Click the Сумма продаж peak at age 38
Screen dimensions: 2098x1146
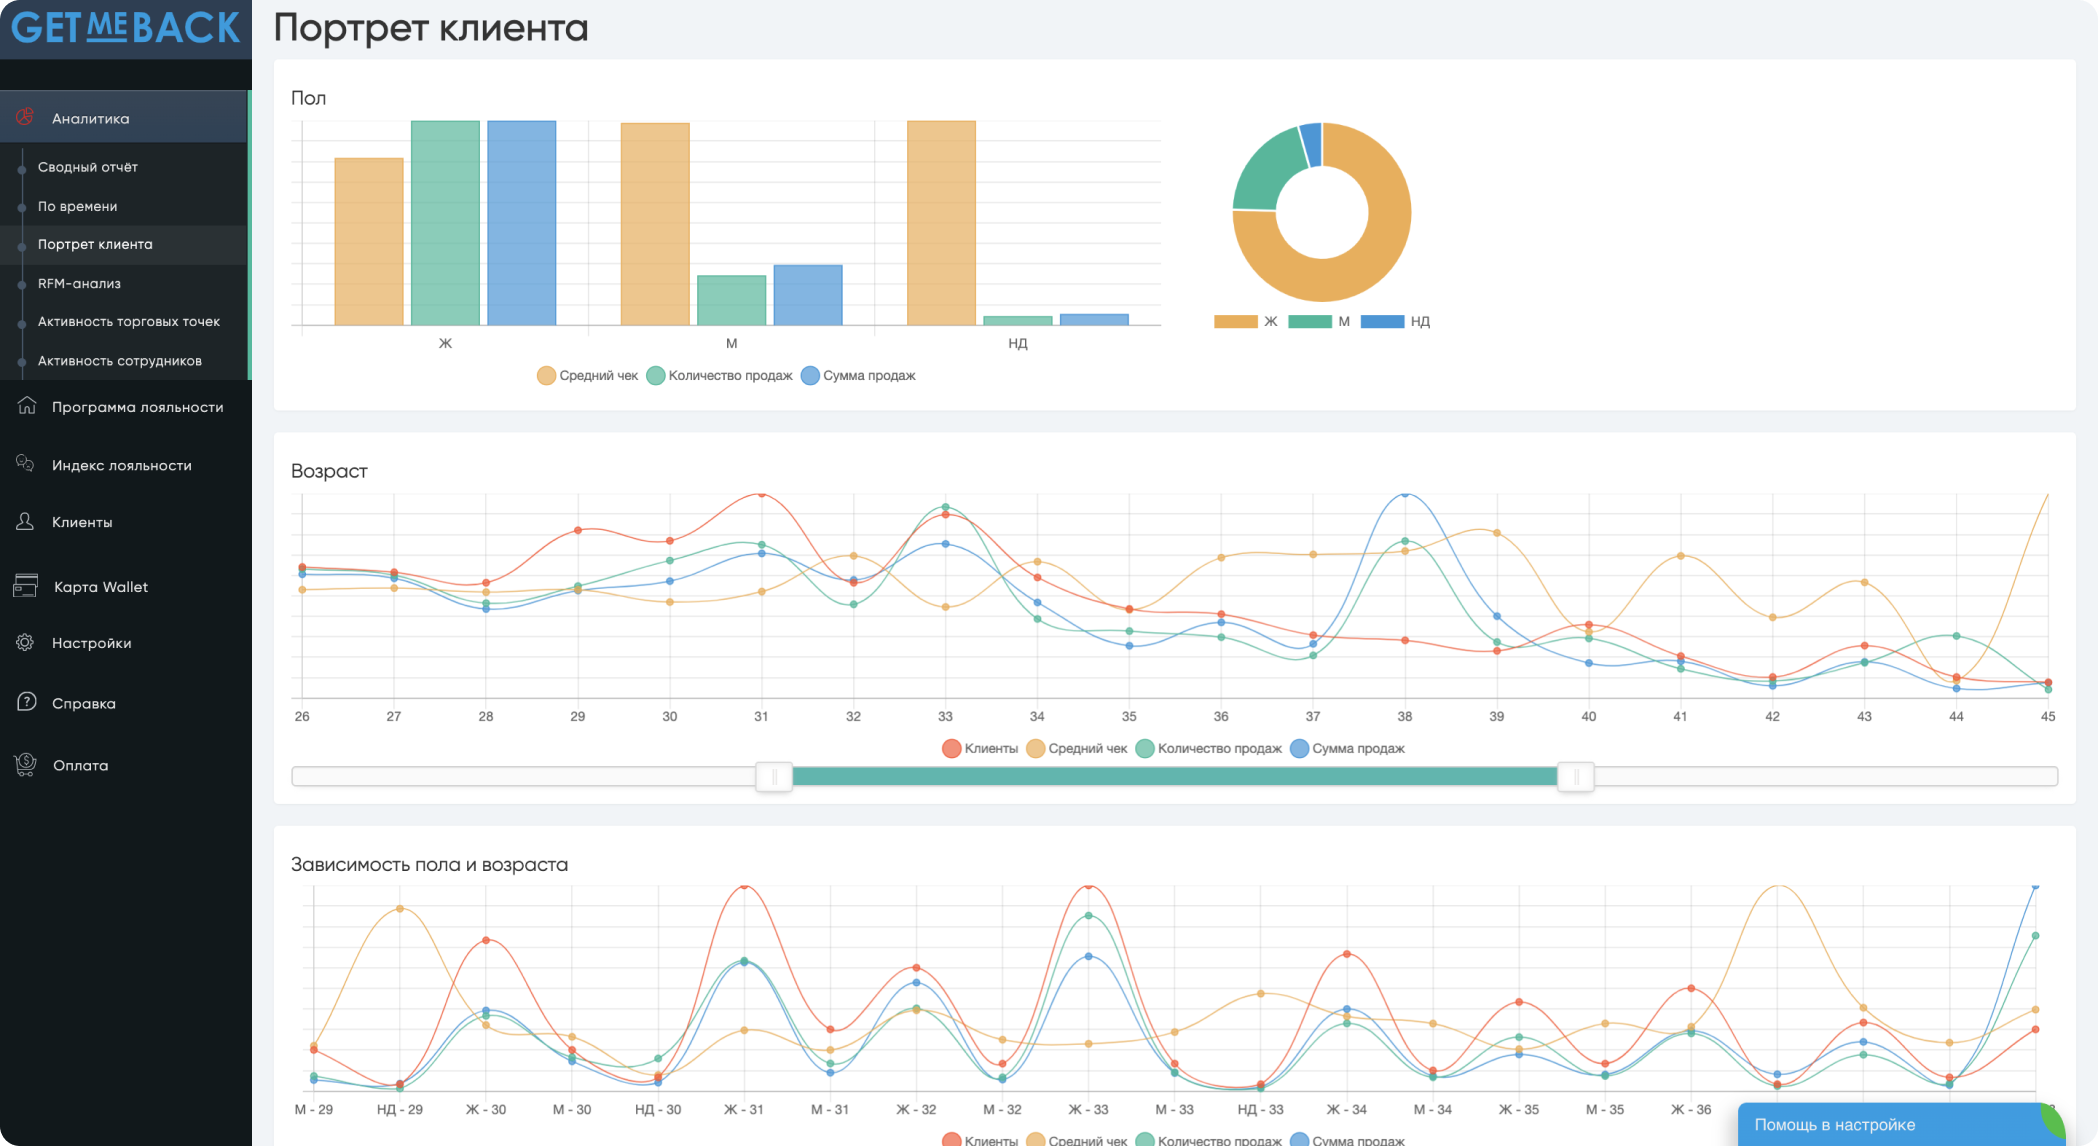(x=1405, y=494)
